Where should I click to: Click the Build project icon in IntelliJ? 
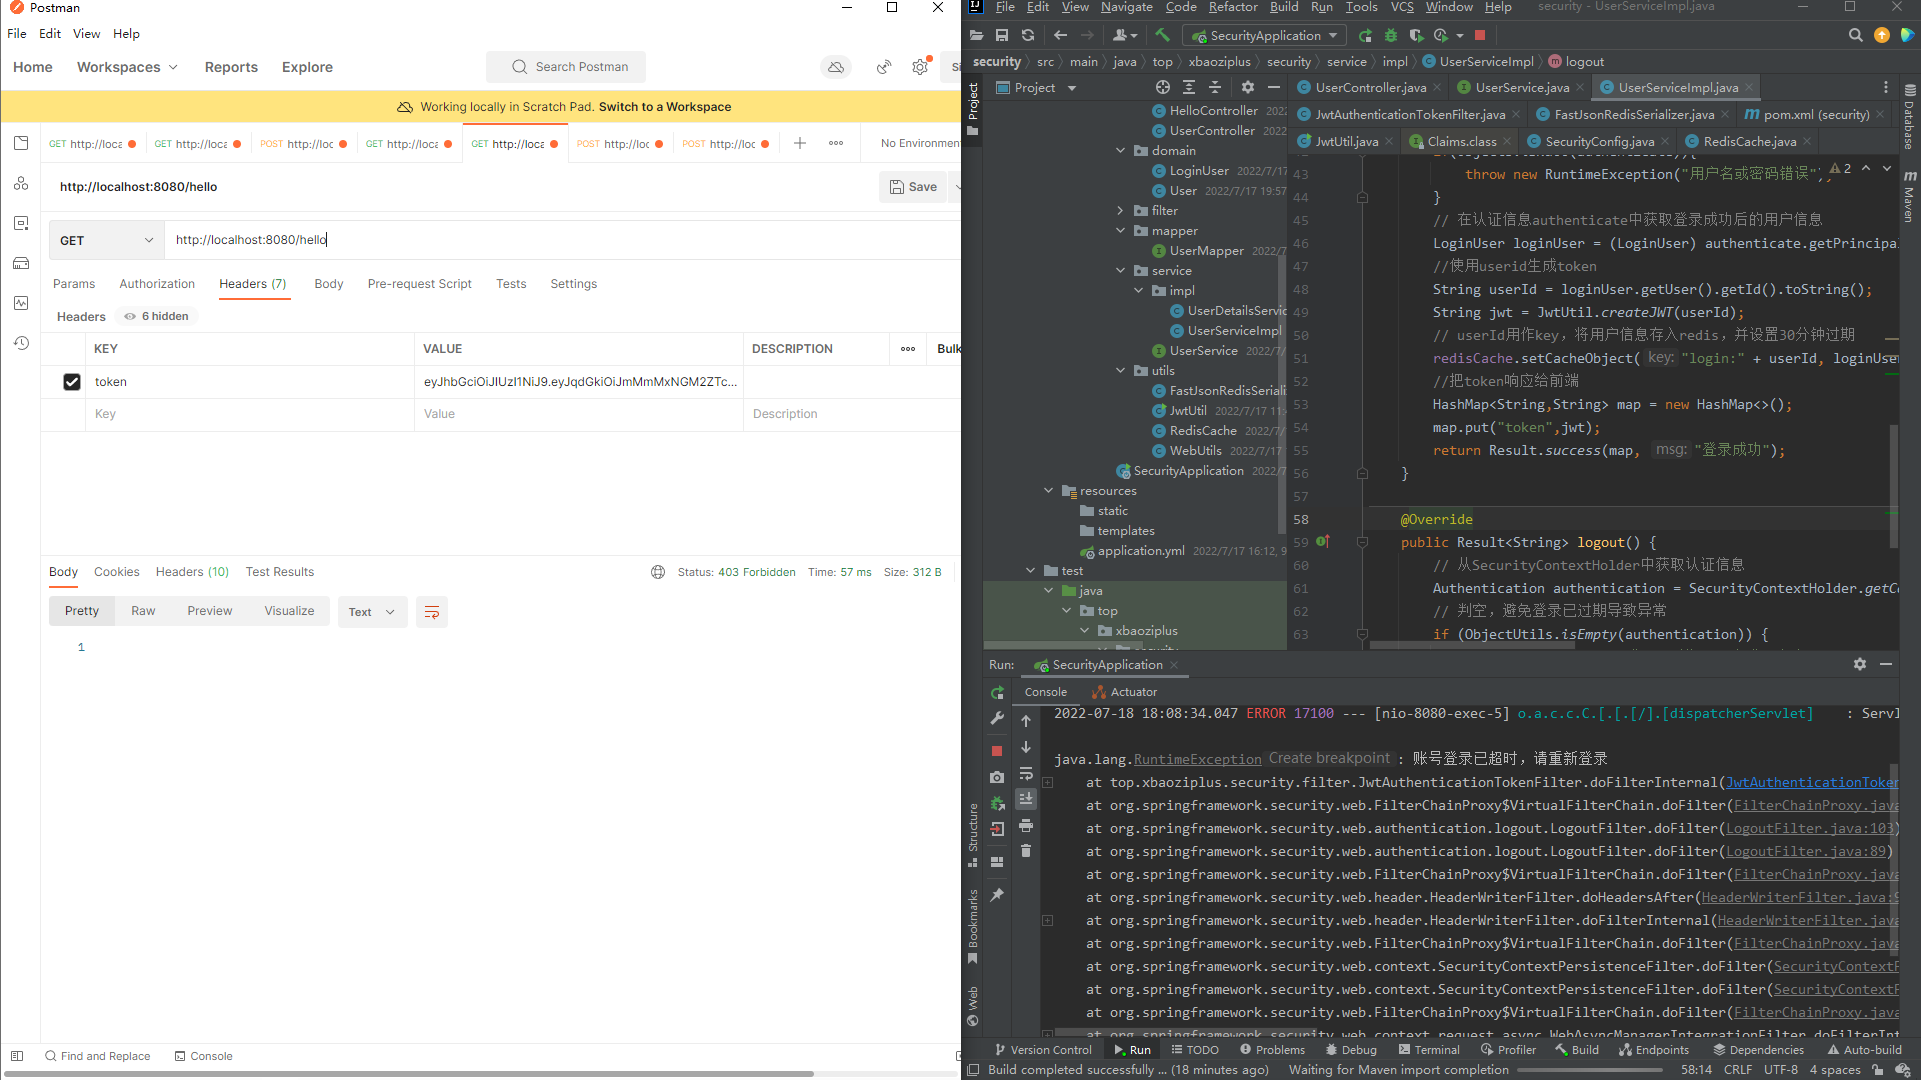pos(1160,36)
